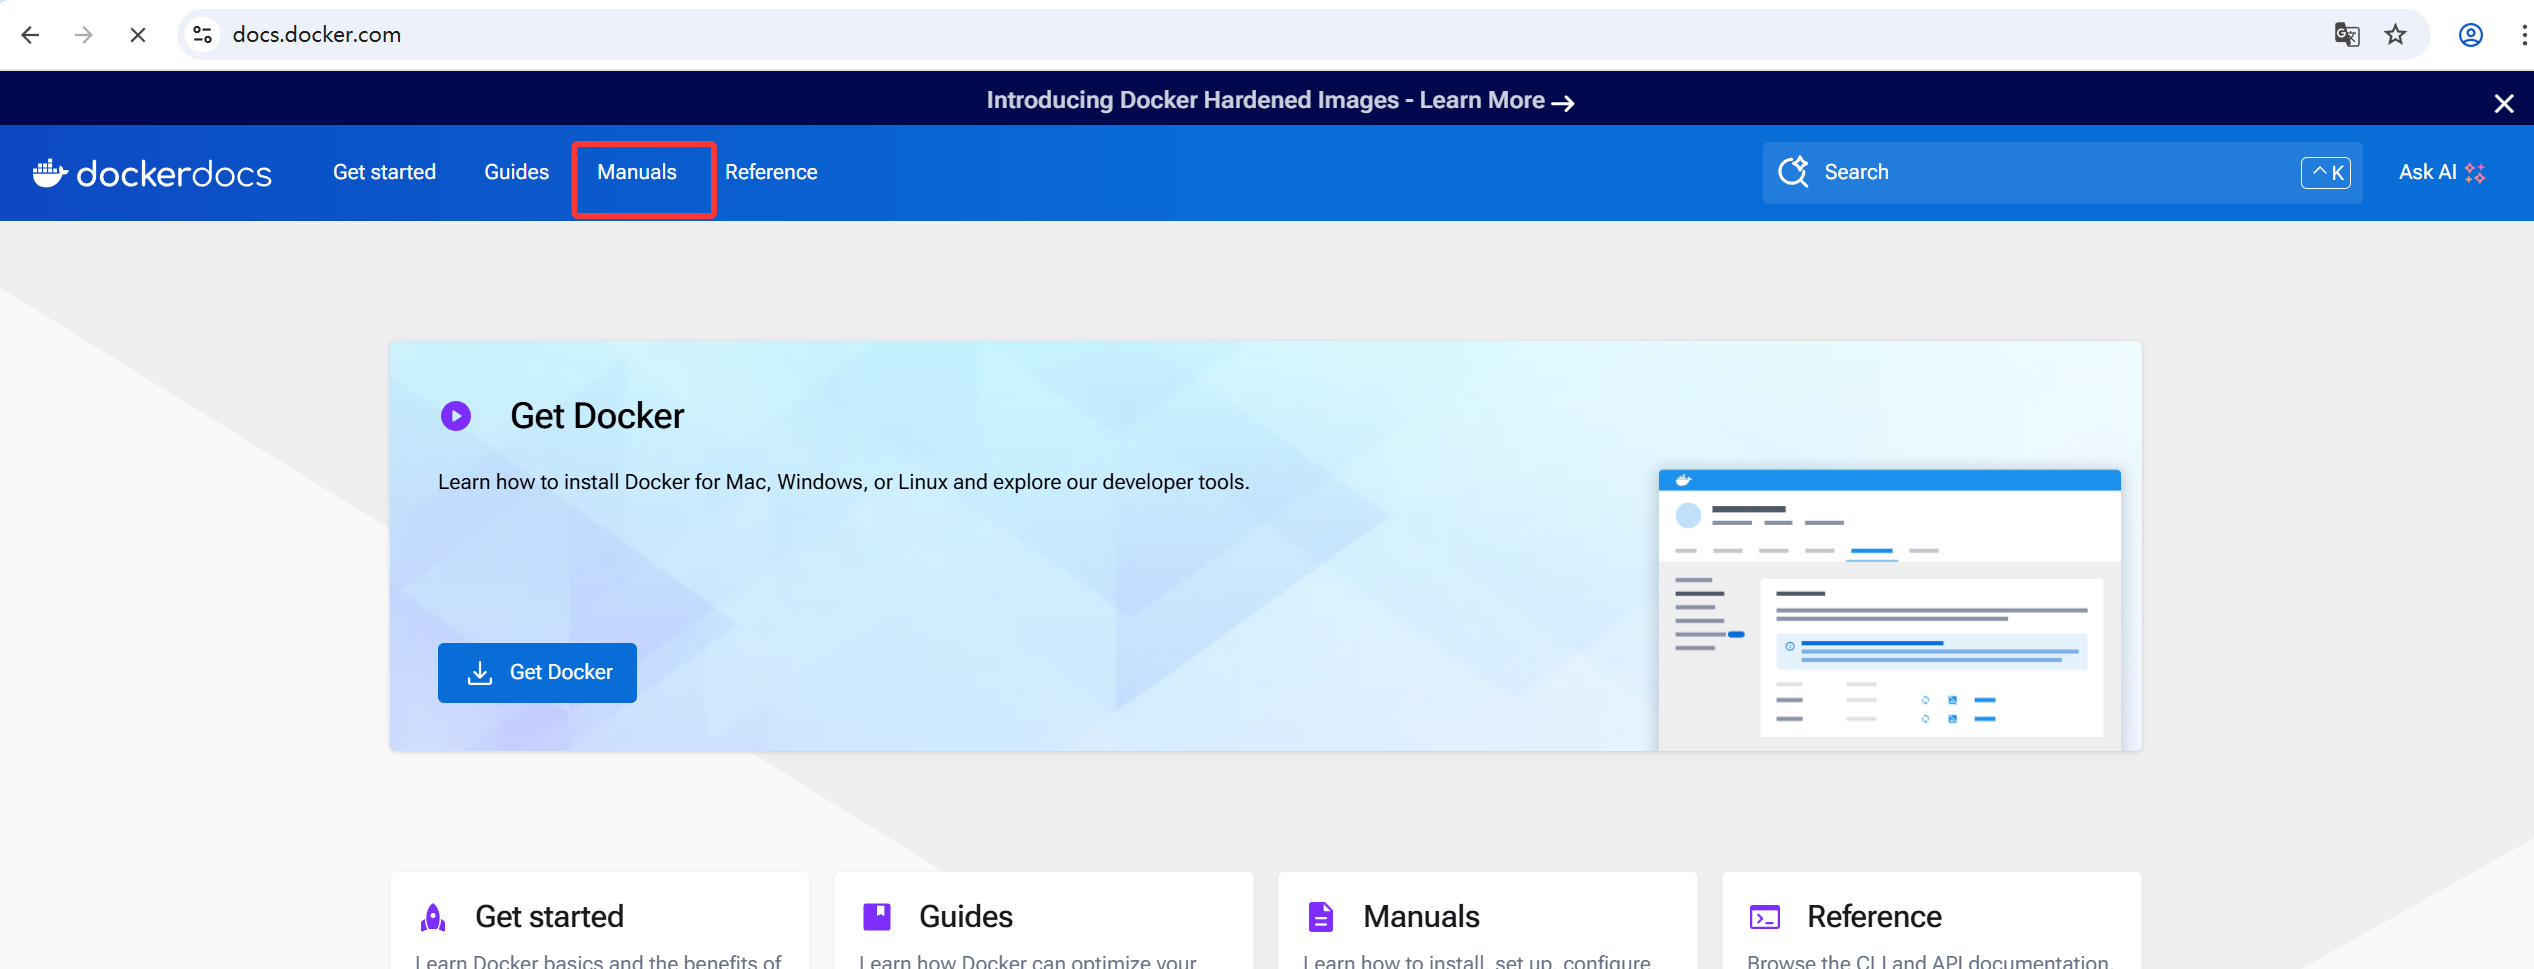
Task: Open the Get started nav tab
Action: click(x=384, y=172)
